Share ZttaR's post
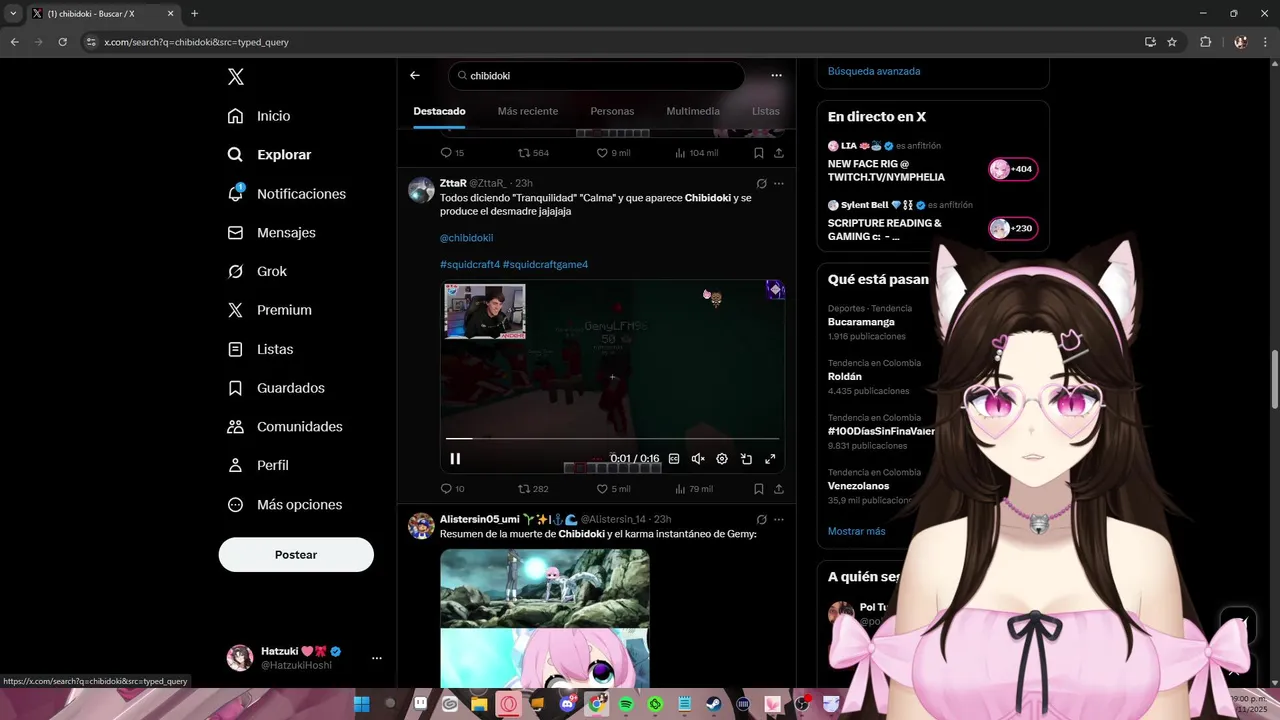The height and width of the screenshot is (720, 1280). (x=779, y=489)
